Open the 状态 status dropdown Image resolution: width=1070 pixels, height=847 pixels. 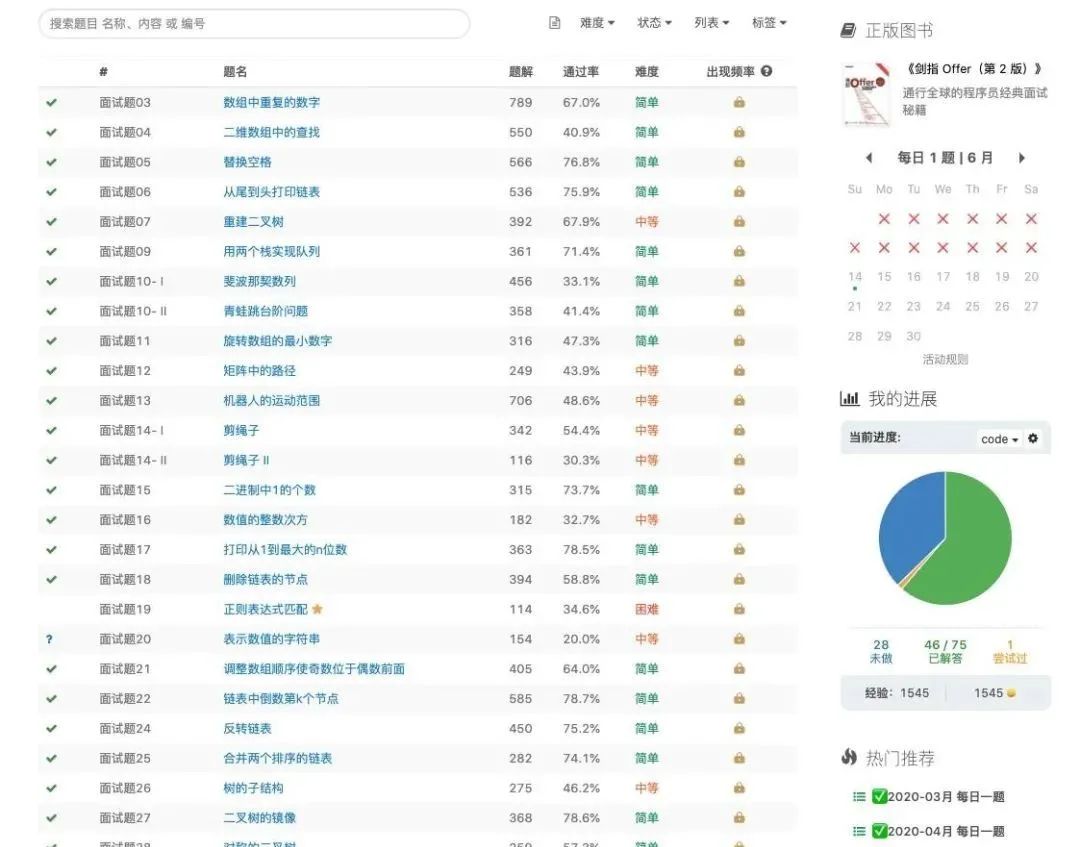[654, 23]
